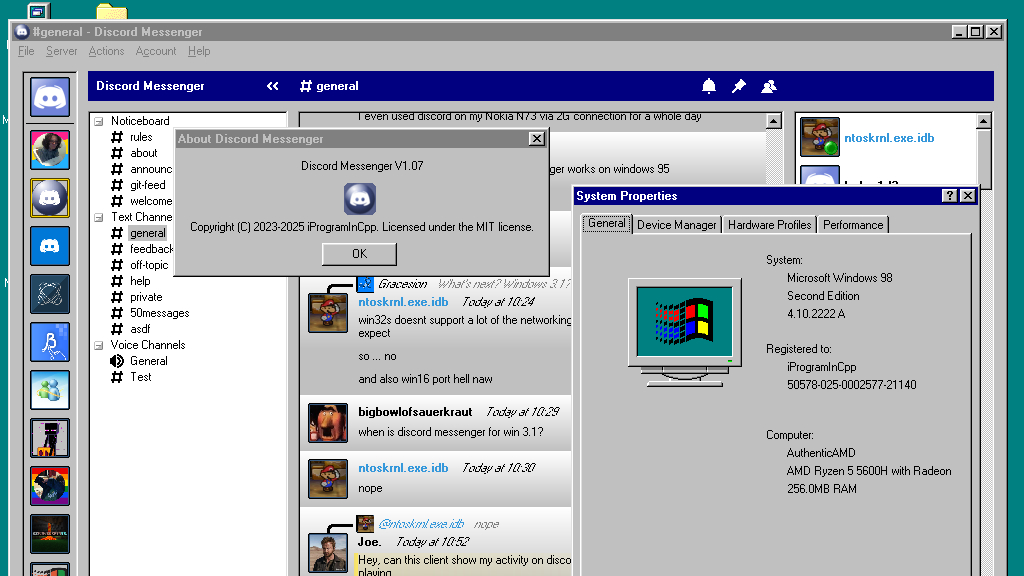
Task: Switch to the Performance tab
Action: (x=853, y=225)
